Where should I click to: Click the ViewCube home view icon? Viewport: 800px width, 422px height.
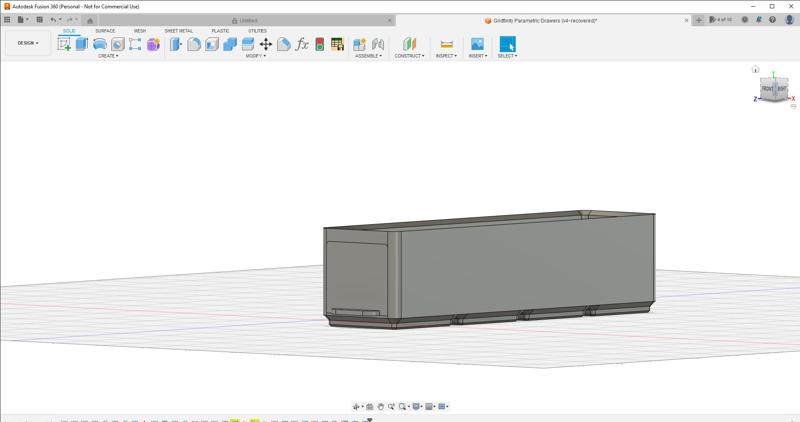click(x=756, y=70)
